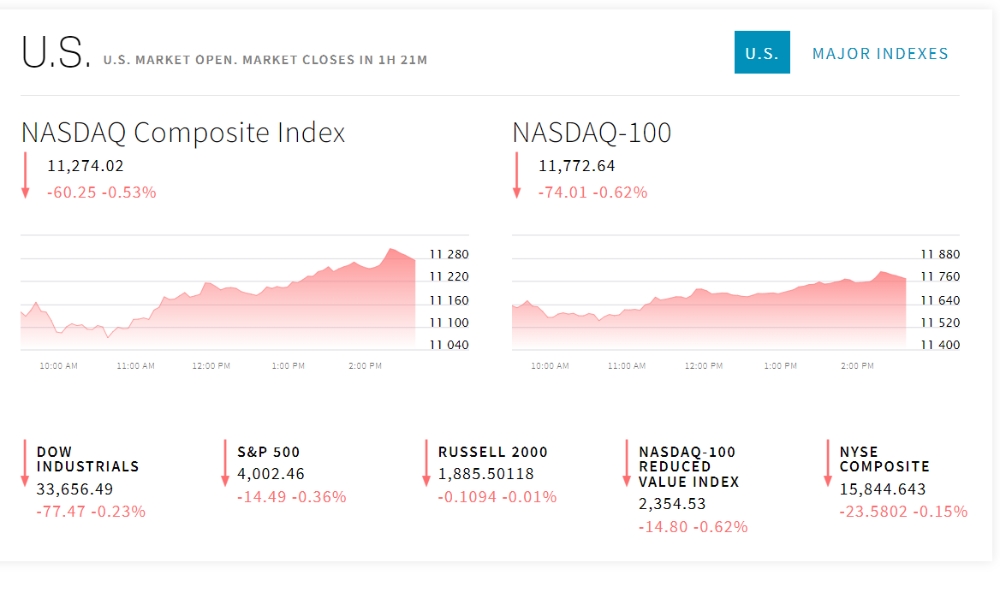The image size is (1000, 616).
Task: Open NASDAQ-100 Reduced Value Index link
Action: [689, 466]
